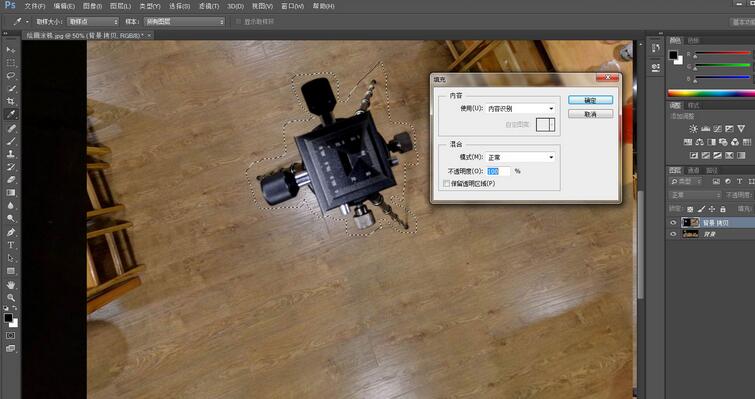Open the layer filter type dropdown
This screenshot has width=755, height=399.
point(686,181)
